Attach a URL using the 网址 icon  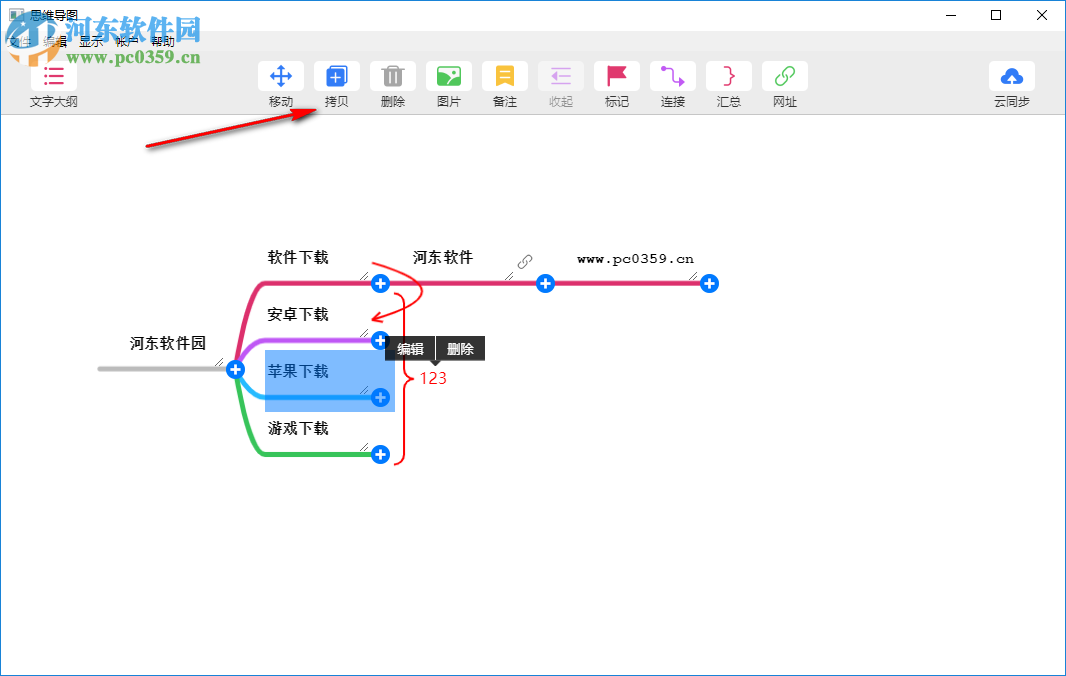click(785, 76)
